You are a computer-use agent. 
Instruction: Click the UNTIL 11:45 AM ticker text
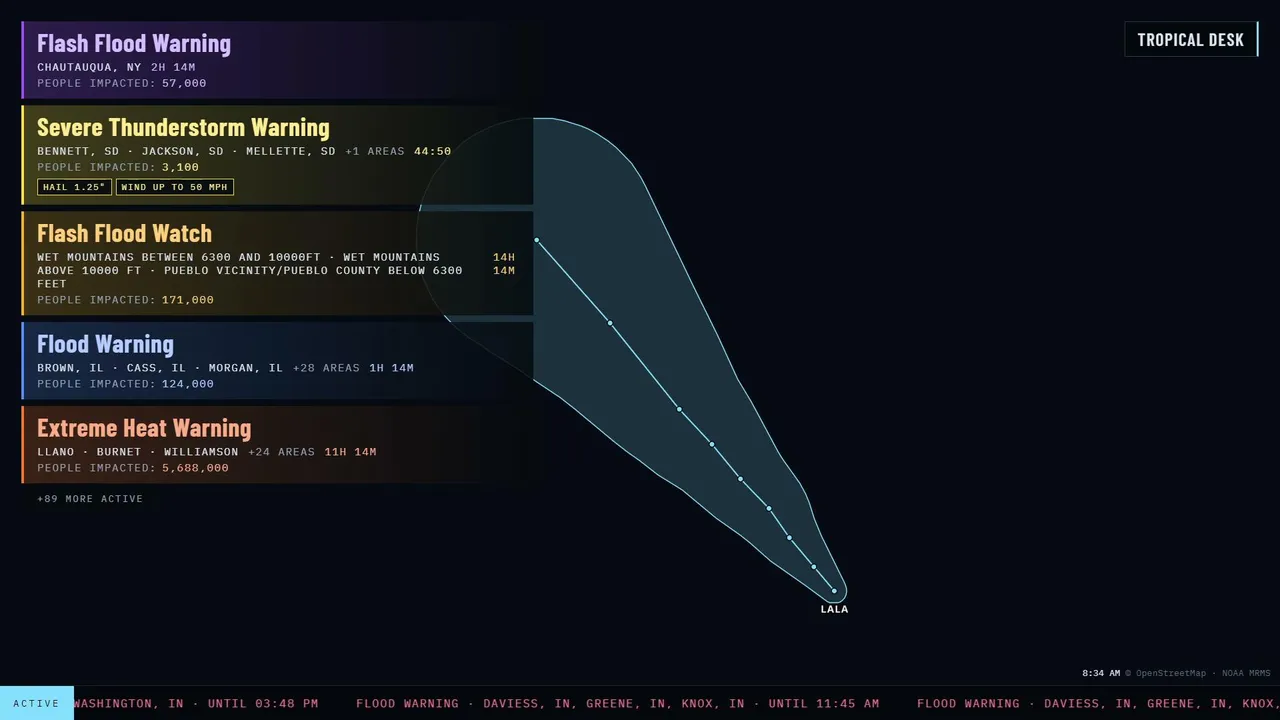[824, 704]
